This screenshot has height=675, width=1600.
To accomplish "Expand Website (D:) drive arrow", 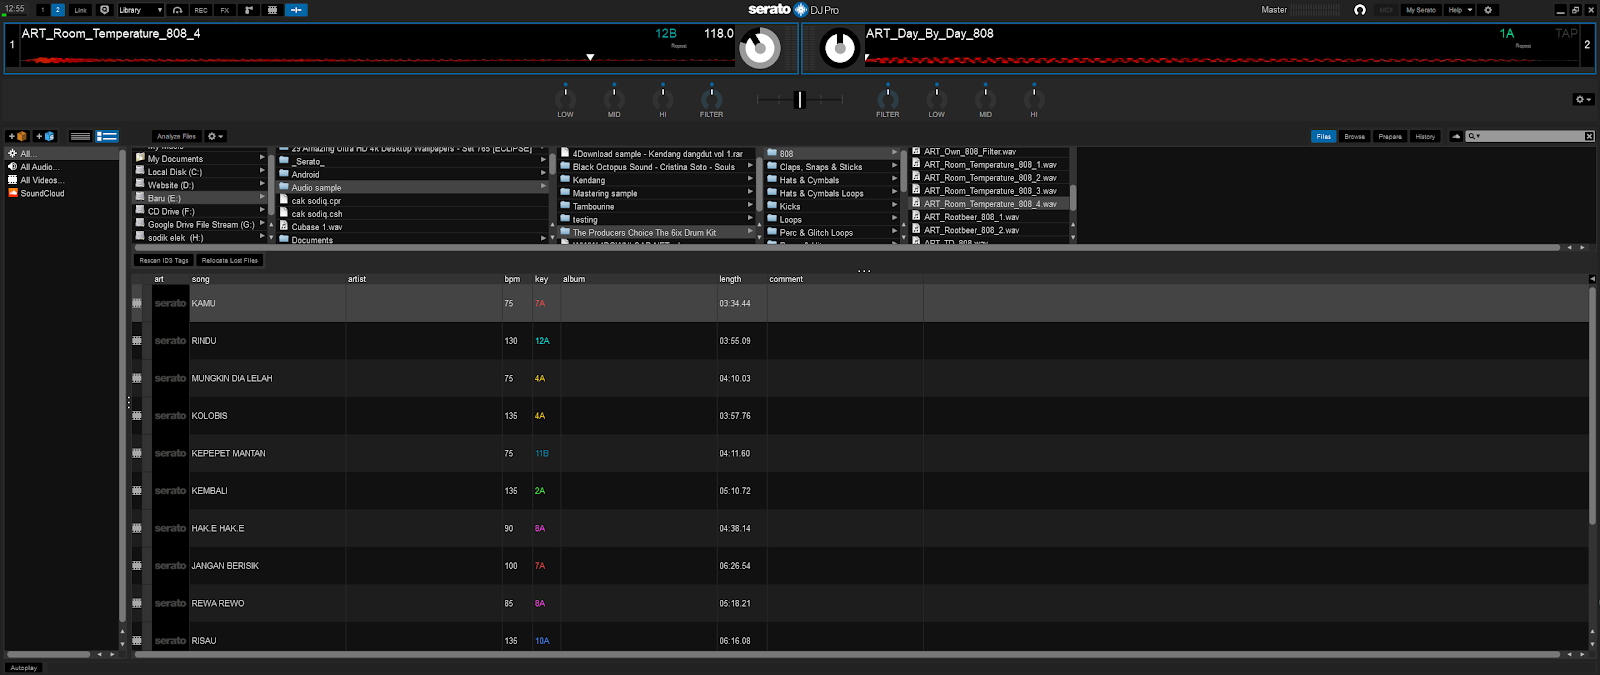I will point(262,184).
